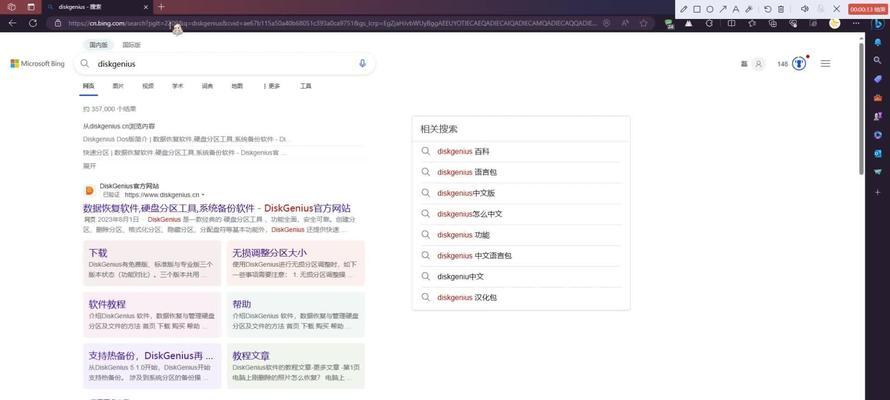Click the search magnifier in Bing box
Image resolution: width=890 pixels, height=400 pixels.
click(x=85, y=64)
